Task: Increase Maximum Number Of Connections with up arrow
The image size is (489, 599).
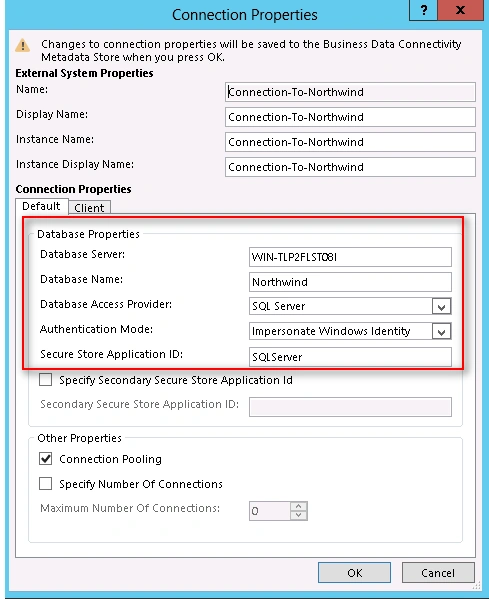Action: tap(299, 506)
